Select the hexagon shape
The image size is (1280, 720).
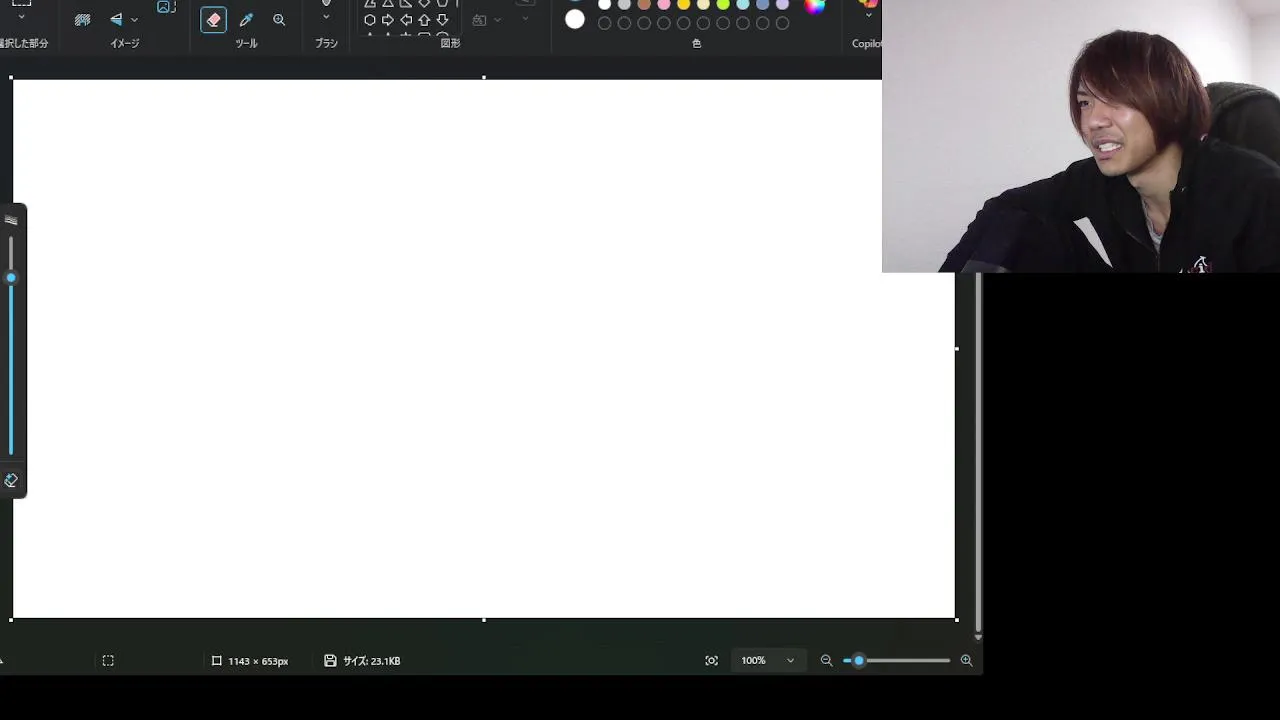tap(370, 20)
